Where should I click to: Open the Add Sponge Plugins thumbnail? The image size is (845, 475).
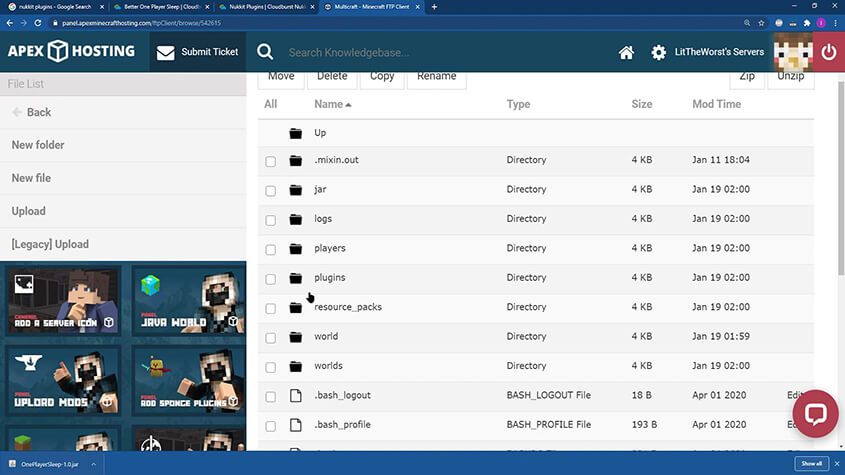[x=189, y=381]
